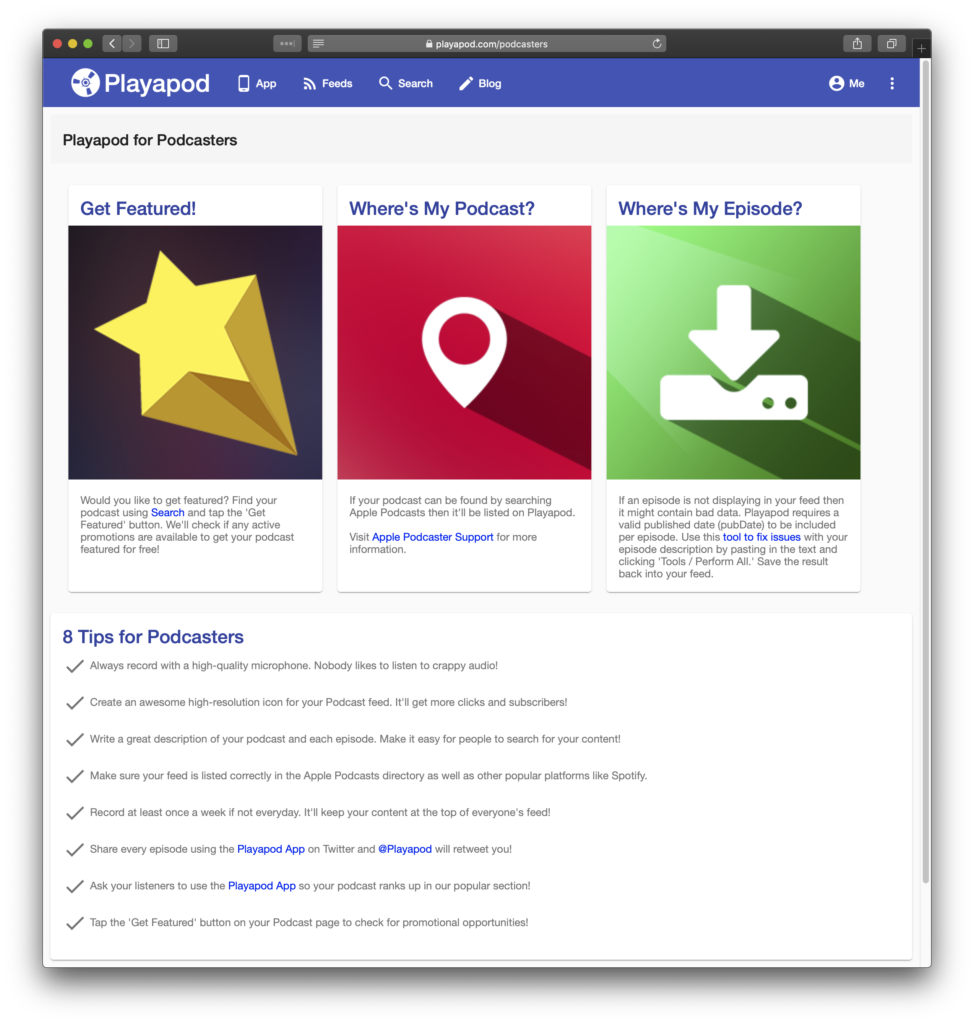
Task: Click the playapod.com/podcasters address bar
Action: click(x=487, y=44)
